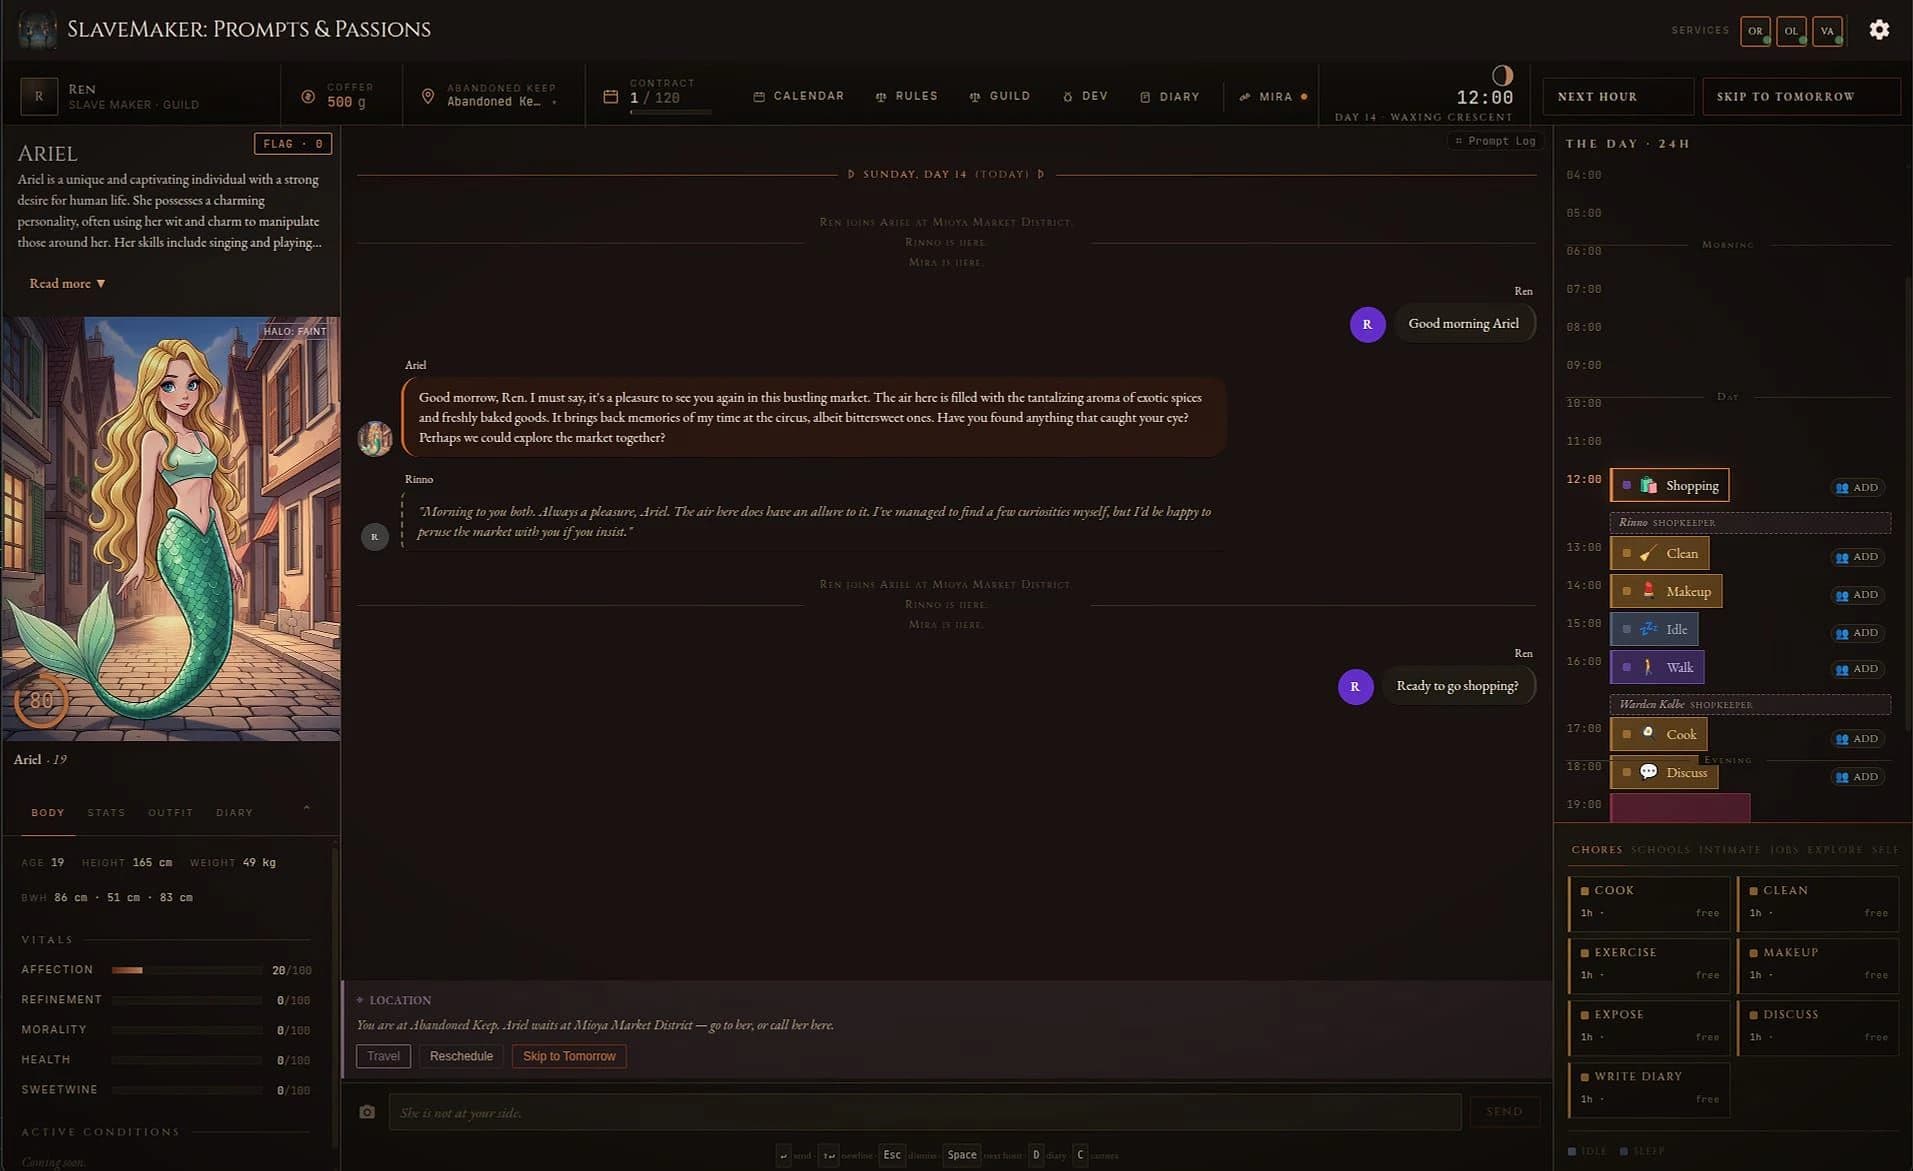The width and height of the screenshot is (1913, 1171).
Task: Toggle the OL service indicator
Action: 1791,31
